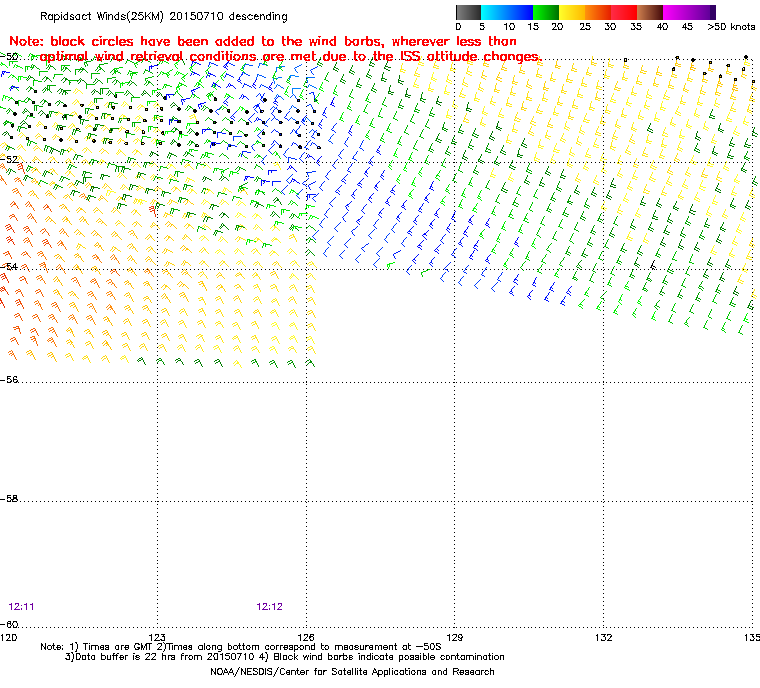Click the '129' longitude axis label
The width and height of the screenshot is (760, 688).
click(x=455, y=637)
